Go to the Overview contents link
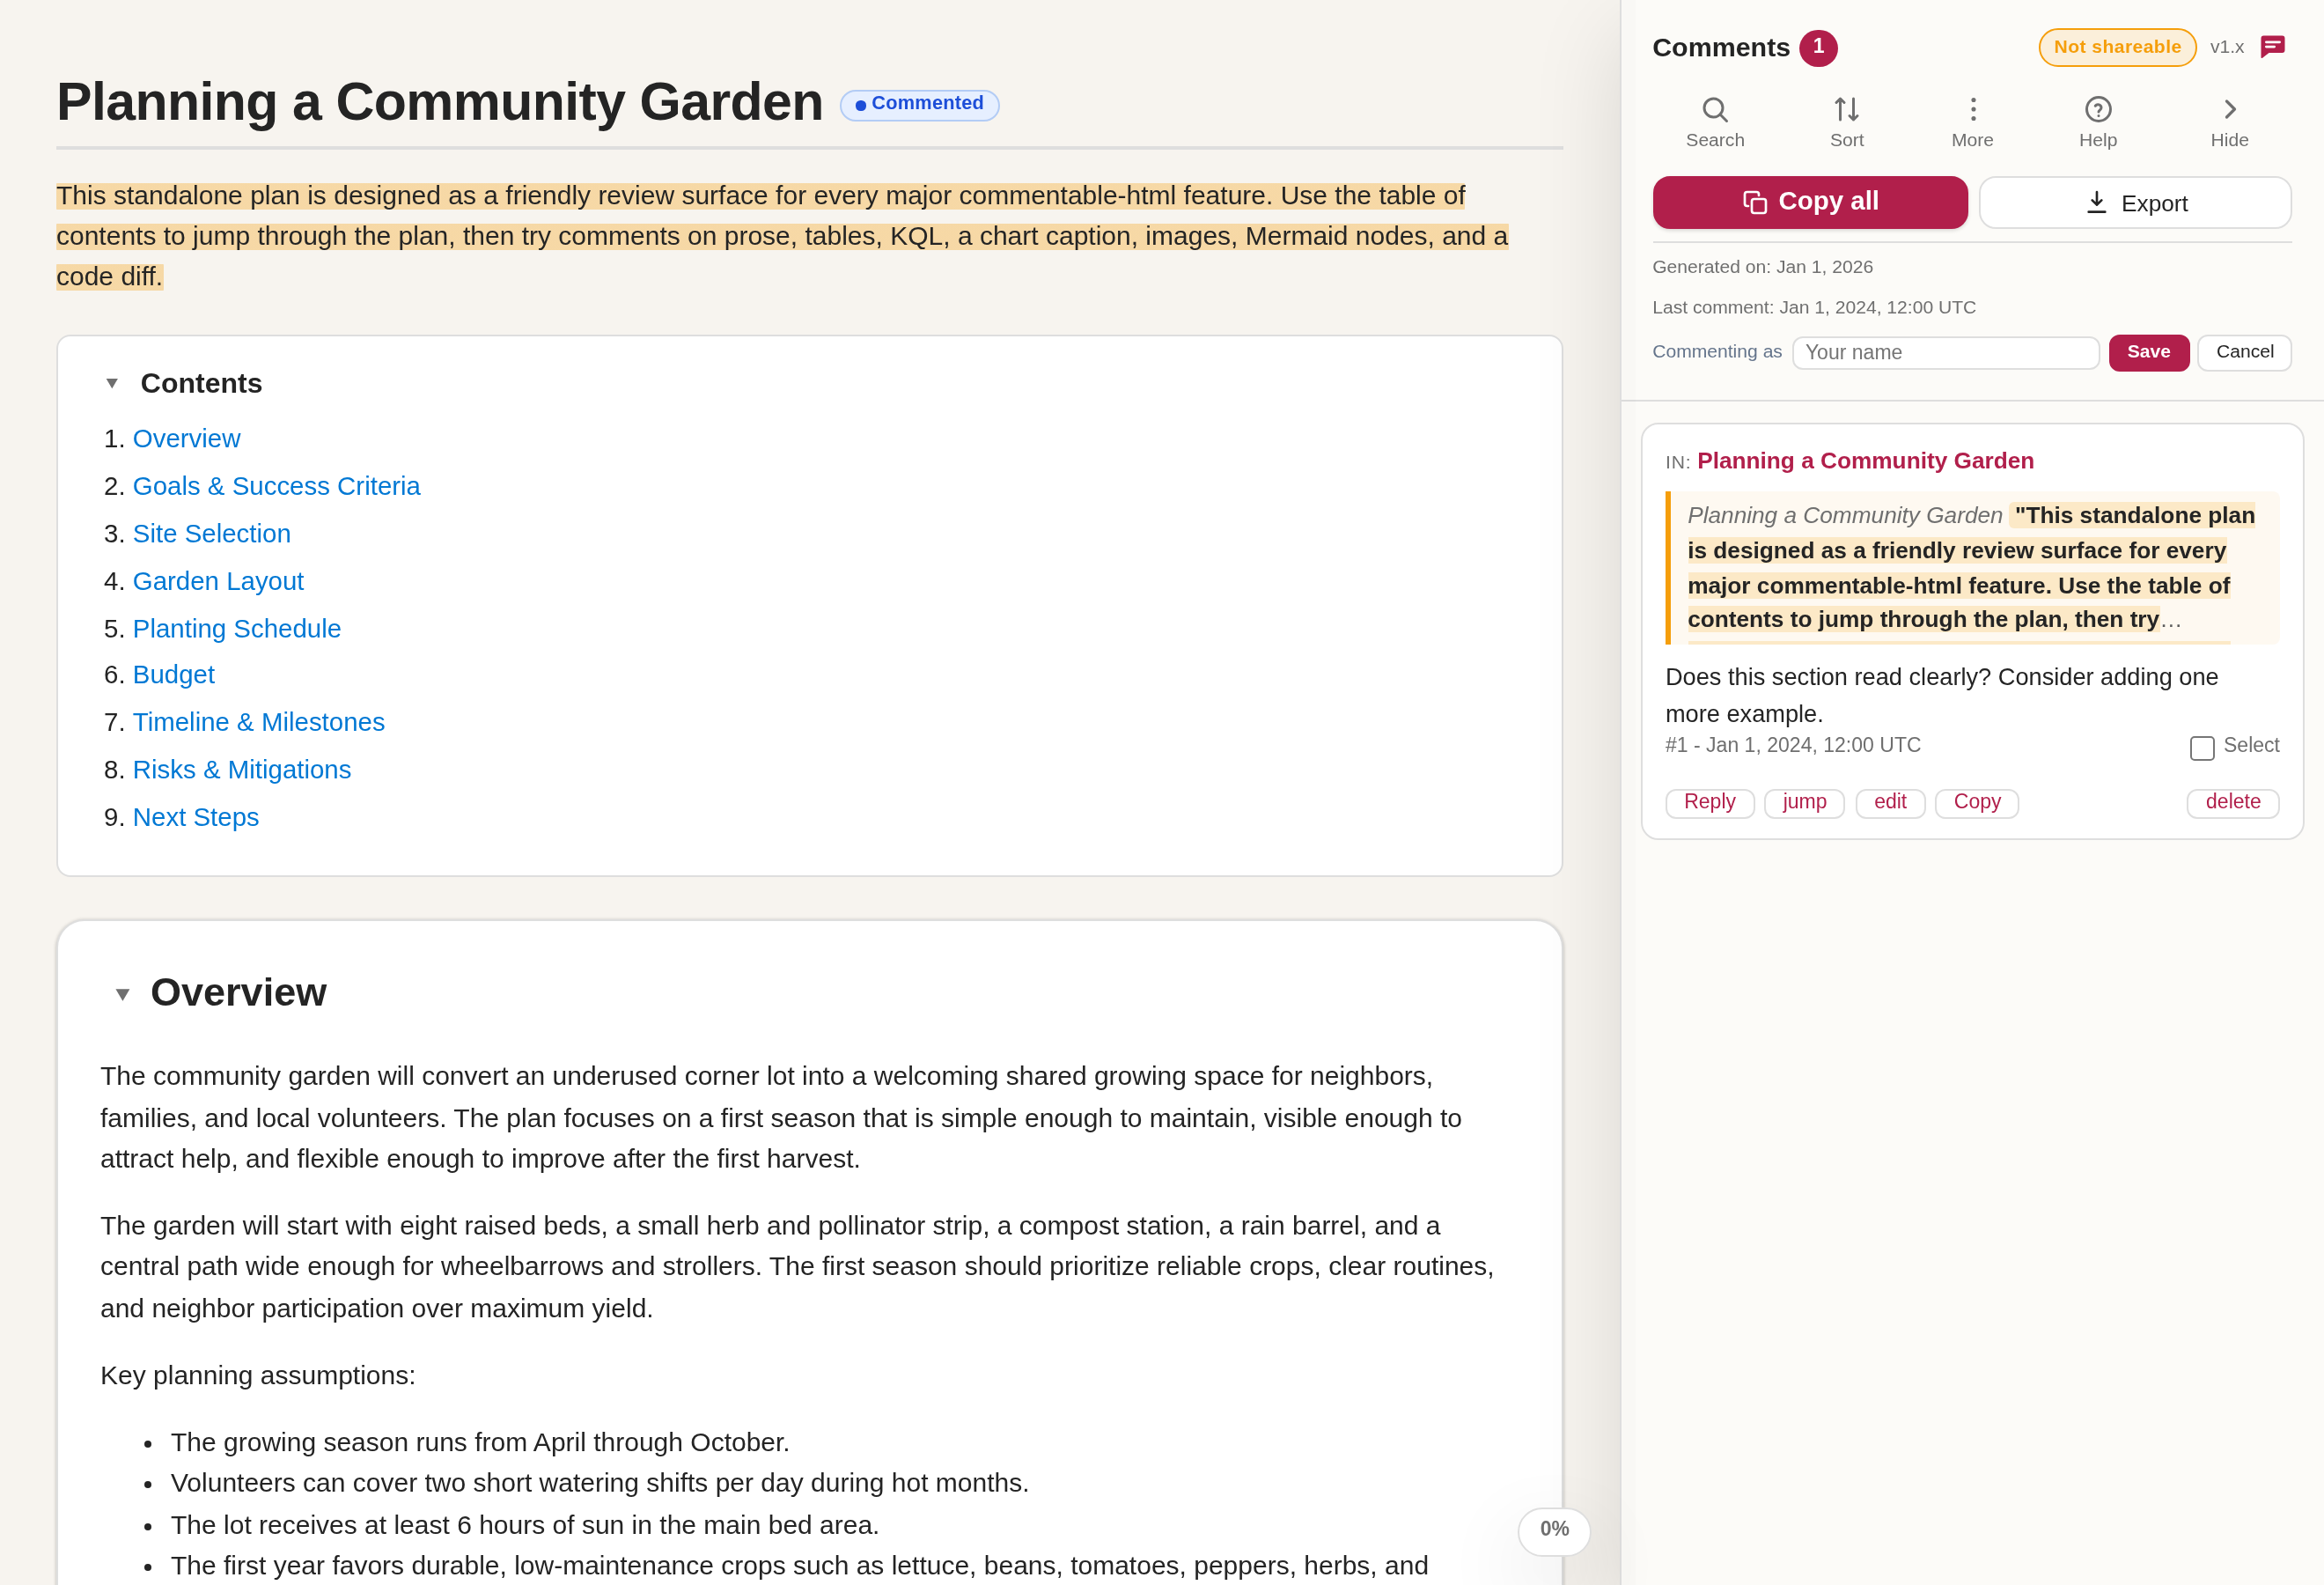Image resolution: width=2324 pixels, height=1585 pixels. (186, 439)
